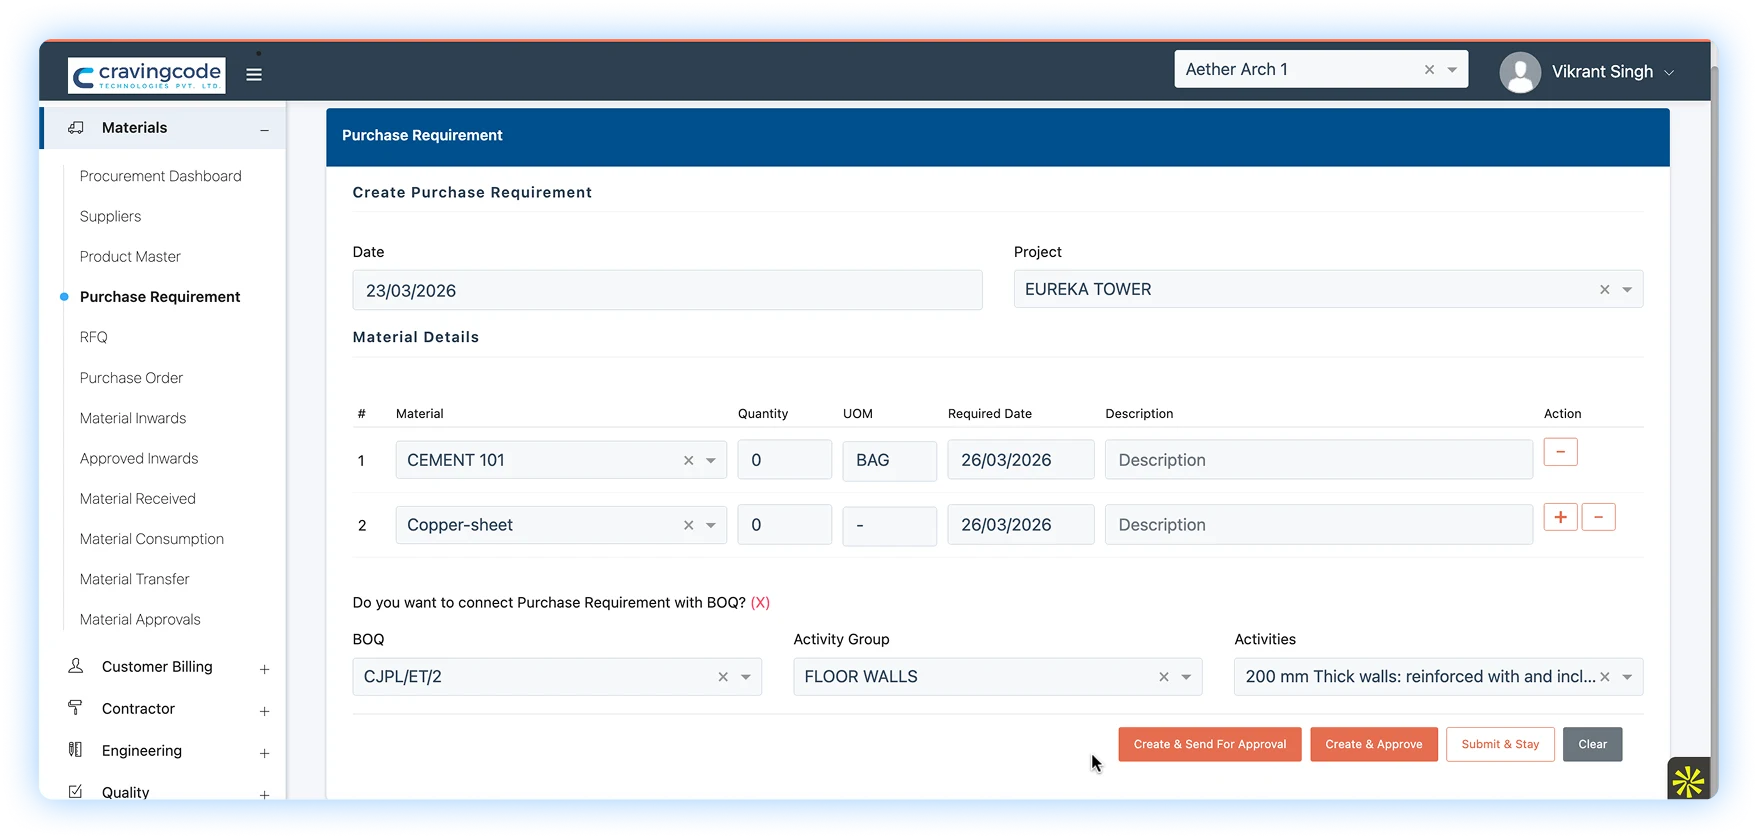Image resolution: width=1758 pixels, height=839 pixels.
Task: Click the Description field for Copper-sheet row
Action: click(x=1319, y=525)
